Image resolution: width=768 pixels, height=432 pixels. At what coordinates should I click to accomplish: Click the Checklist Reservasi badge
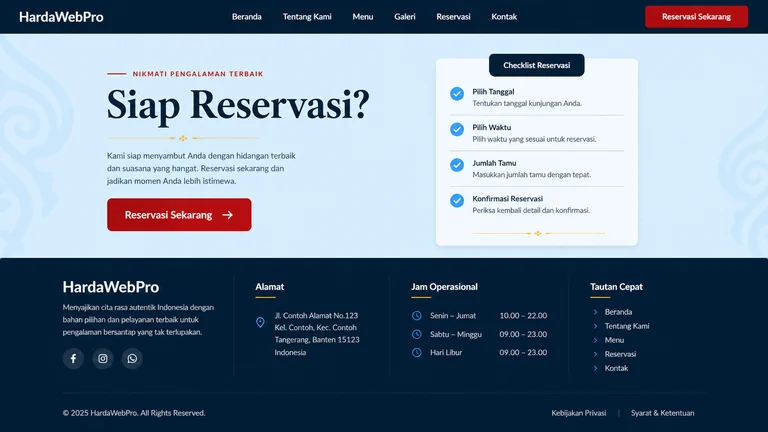[x=536, y=65]
